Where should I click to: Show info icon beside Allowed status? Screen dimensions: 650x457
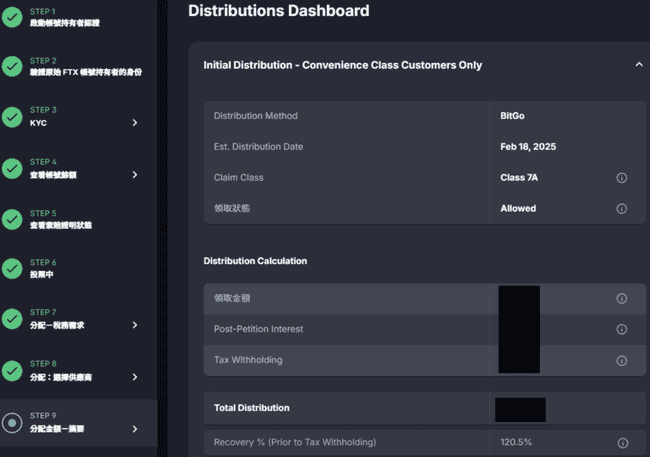click(x=621, y=209)
